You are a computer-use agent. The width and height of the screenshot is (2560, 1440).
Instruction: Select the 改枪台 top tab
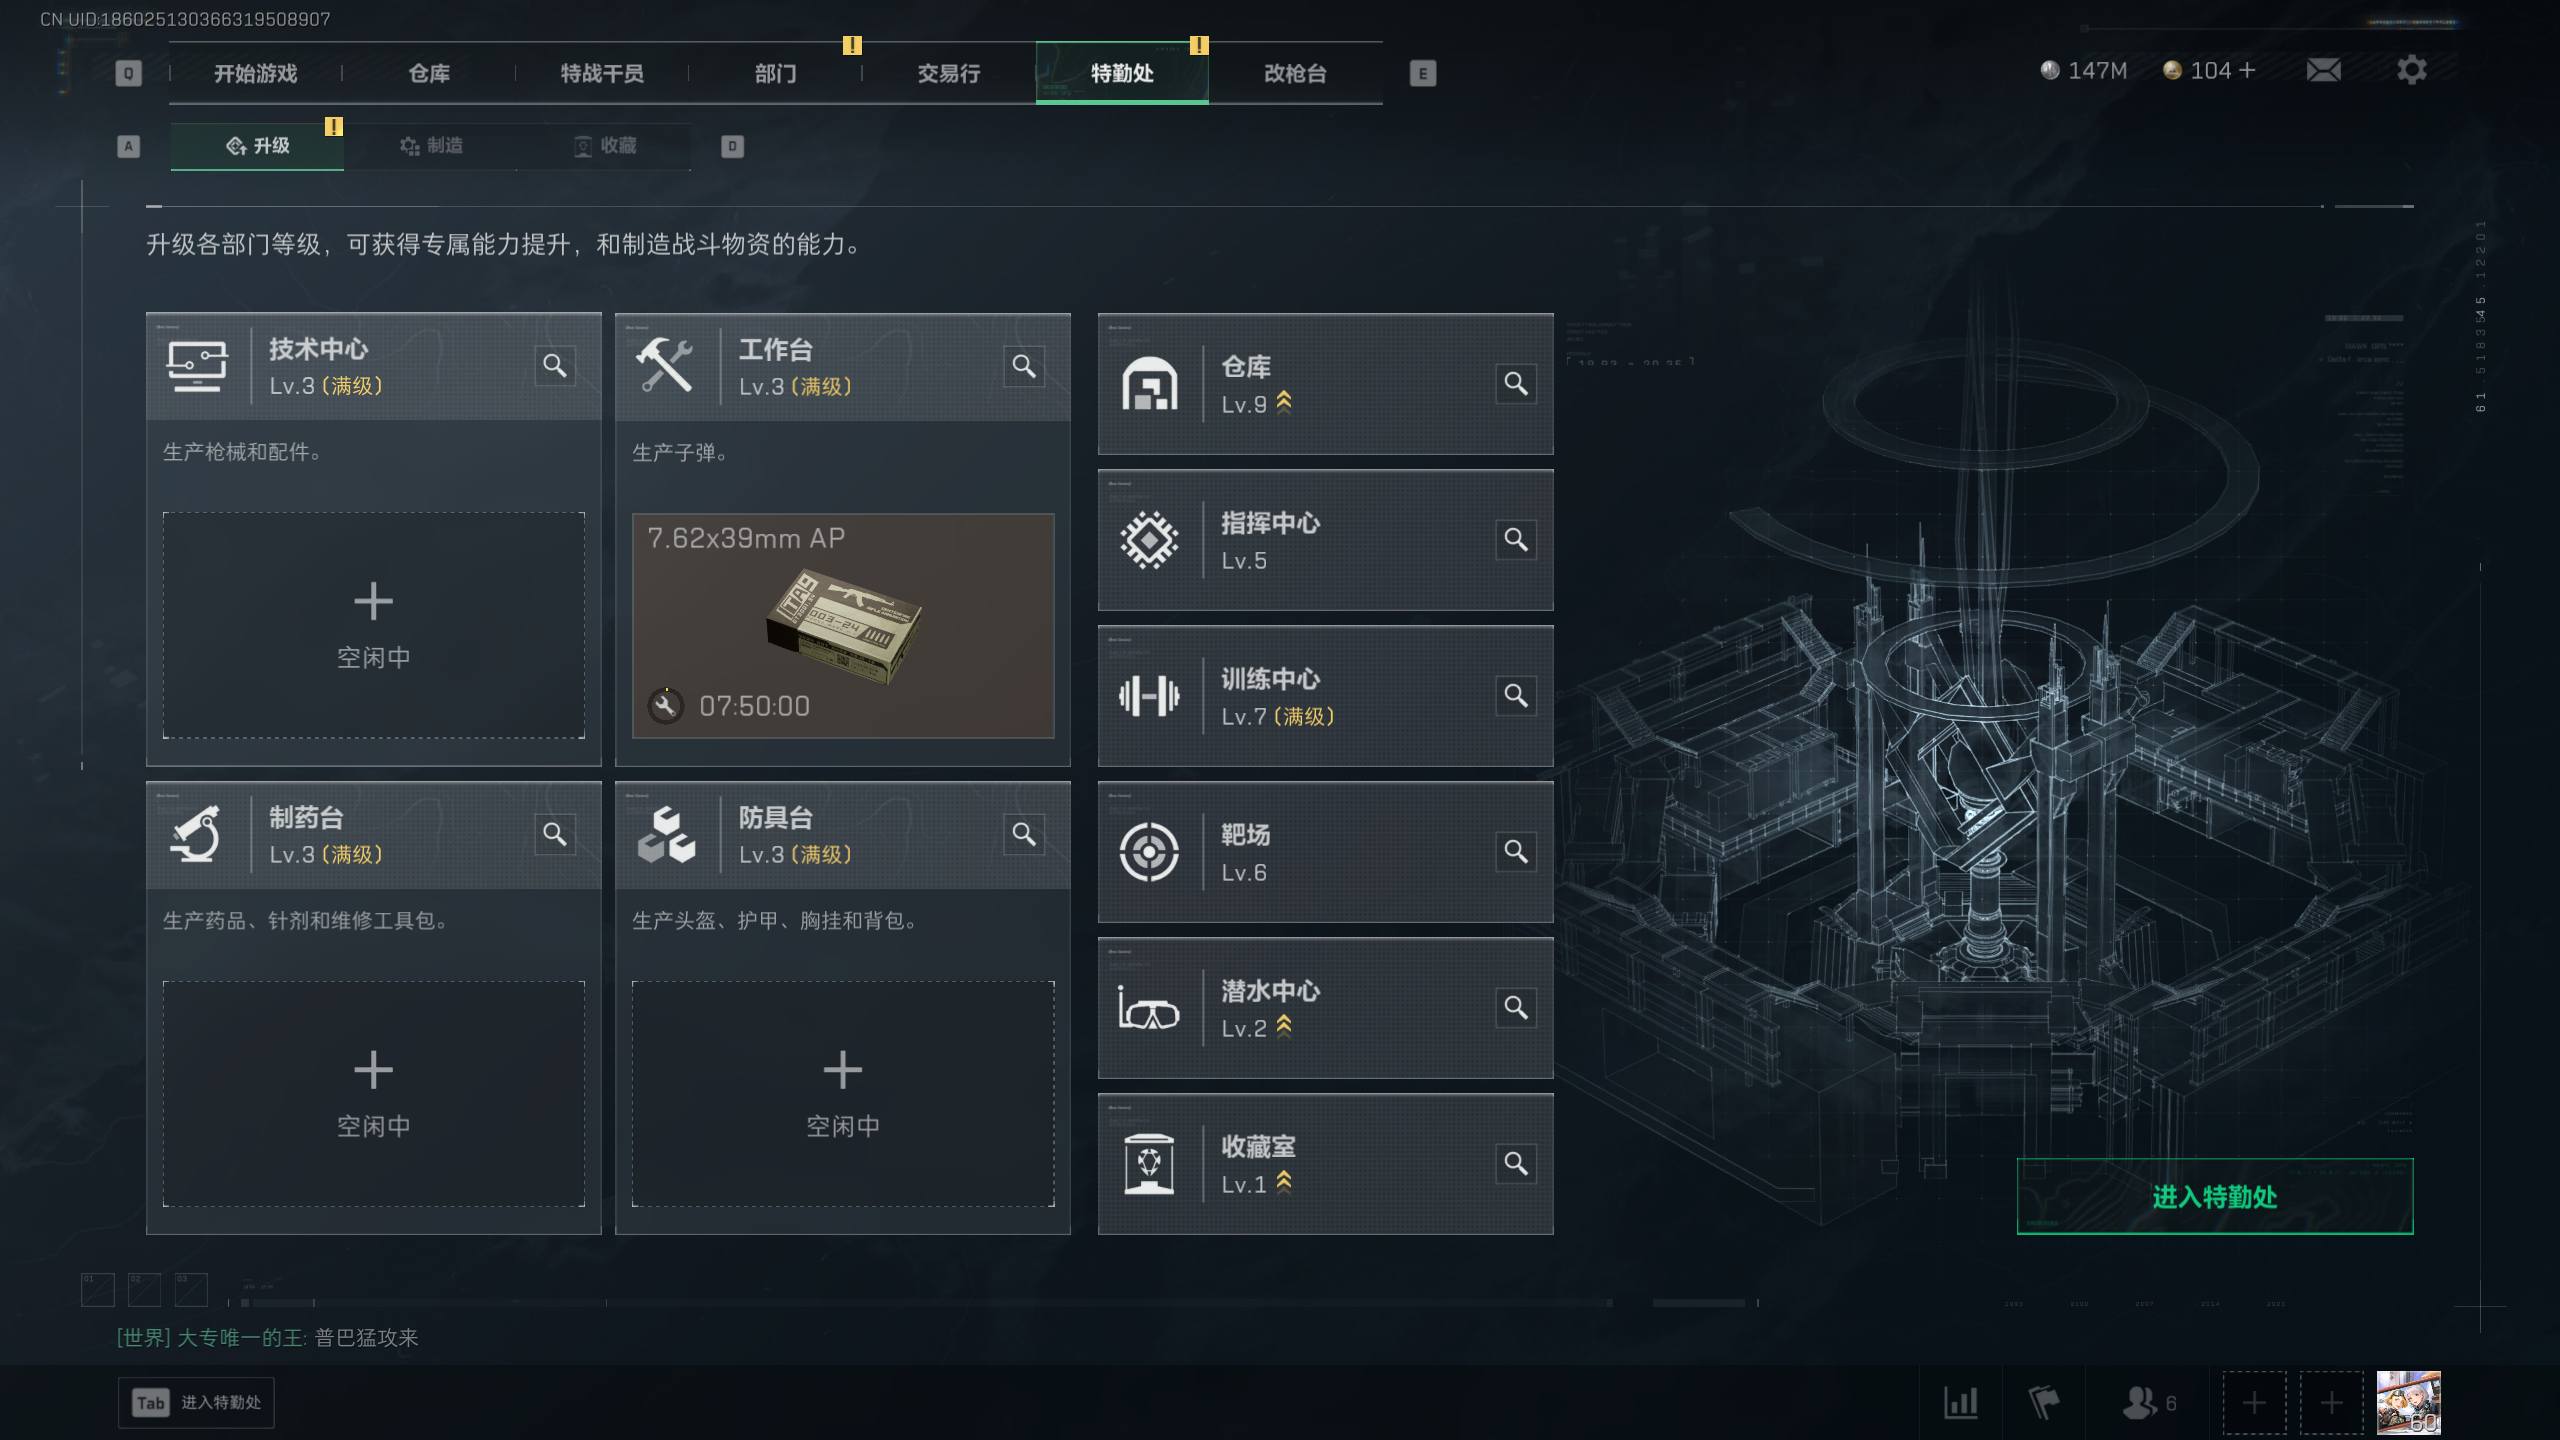(1295, 73)
